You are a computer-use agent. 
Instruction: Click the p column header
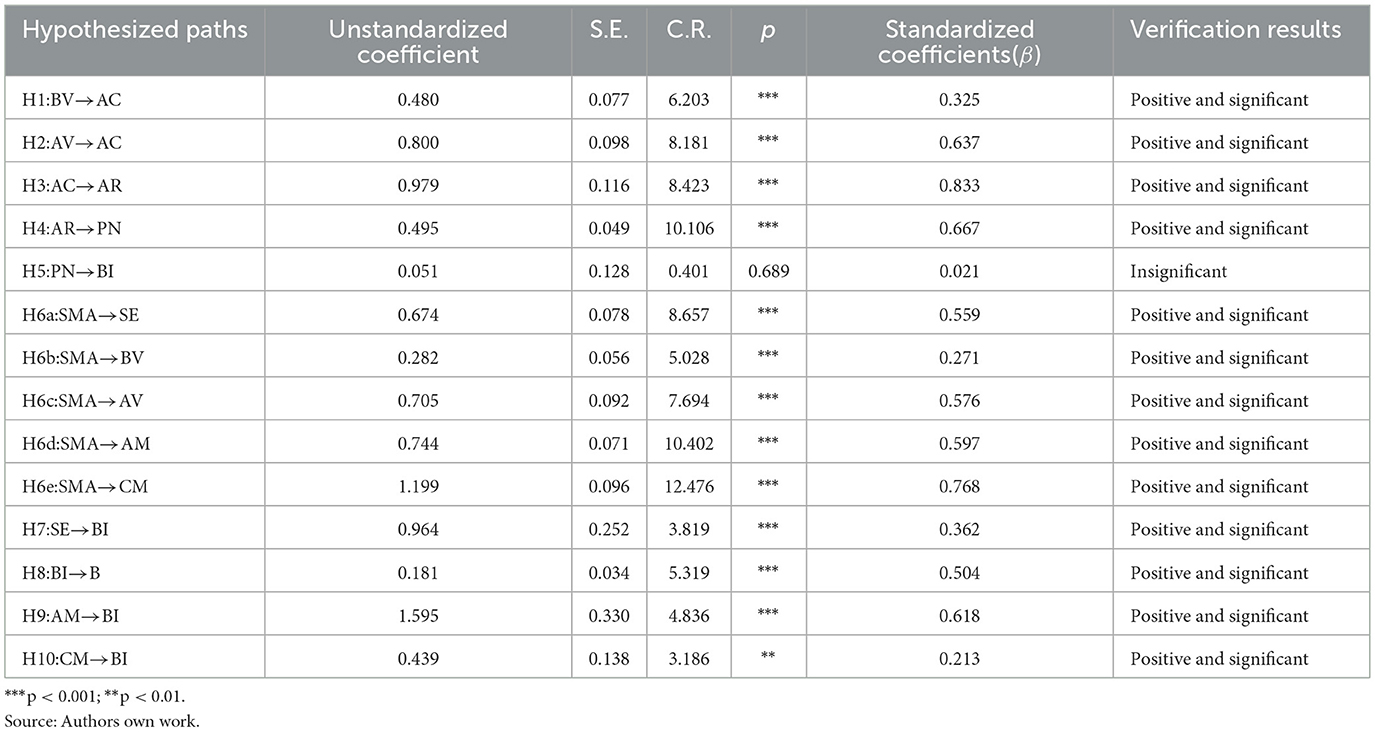768,30
